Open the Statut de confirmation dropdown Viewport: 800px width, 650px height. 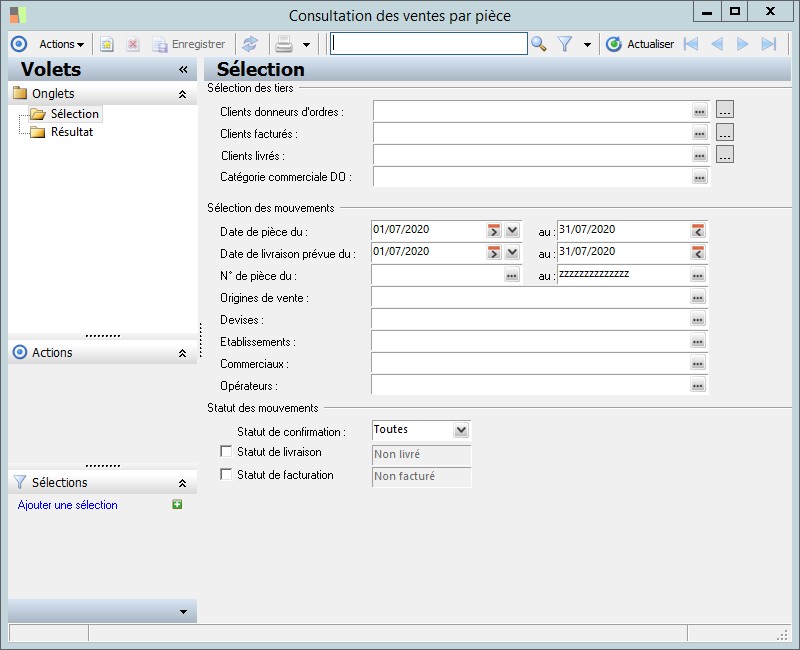pyautogui.click(x=460, y=430)
